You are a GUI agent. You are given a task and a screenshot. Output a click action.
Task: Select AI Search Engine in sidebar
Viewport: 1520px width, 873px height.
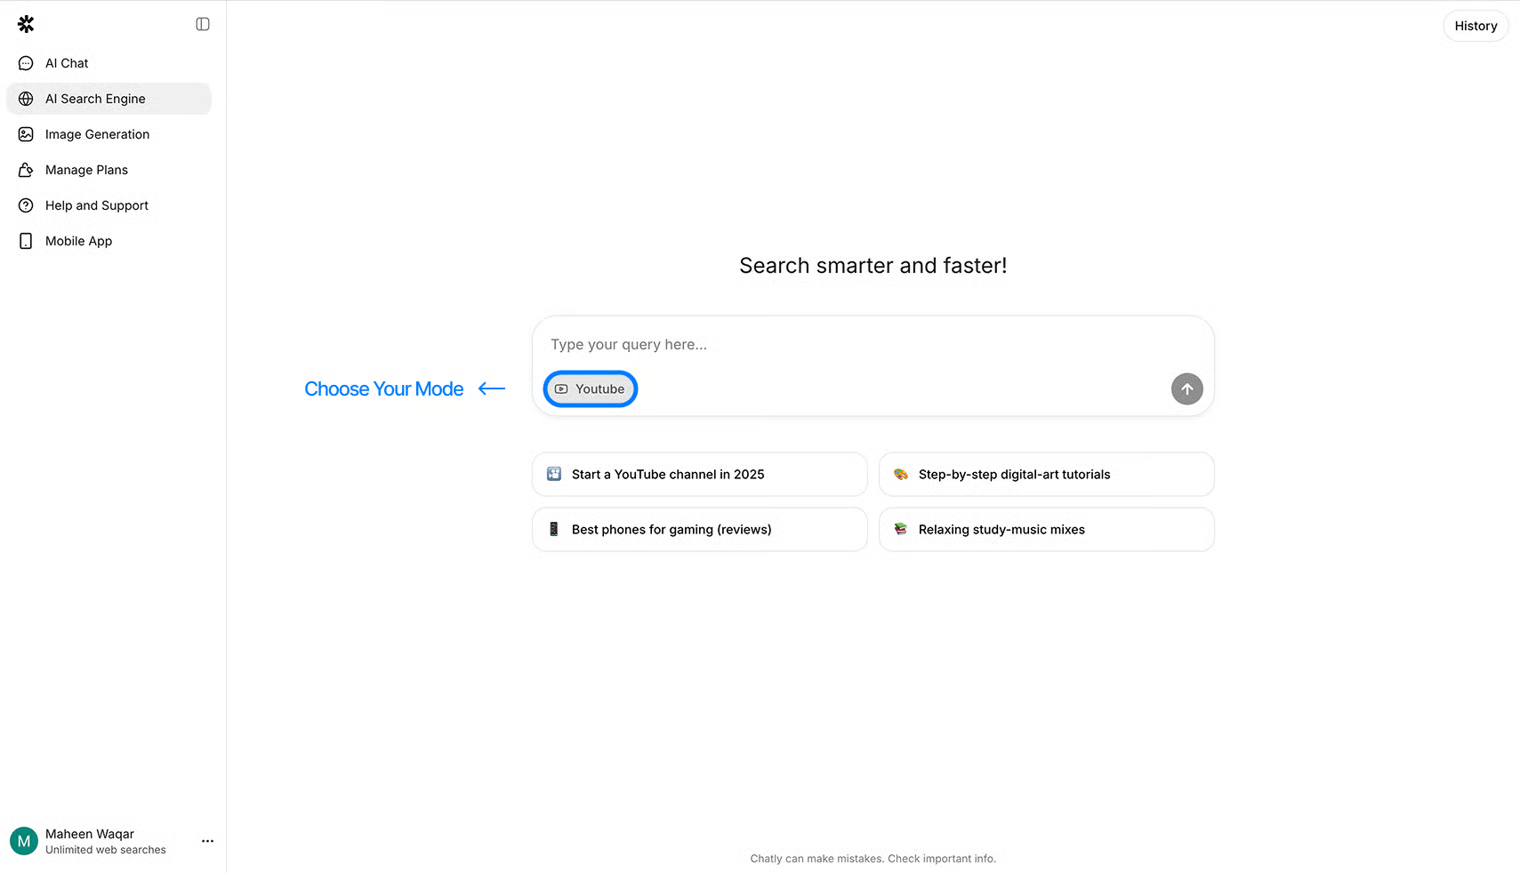[x=95, y=99]
